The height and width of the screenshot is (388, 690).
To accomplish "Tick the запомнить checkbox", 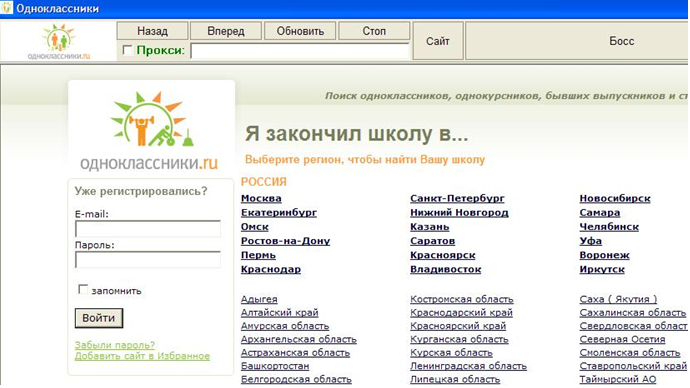I will pyautogui.click(x=83, y=289).
